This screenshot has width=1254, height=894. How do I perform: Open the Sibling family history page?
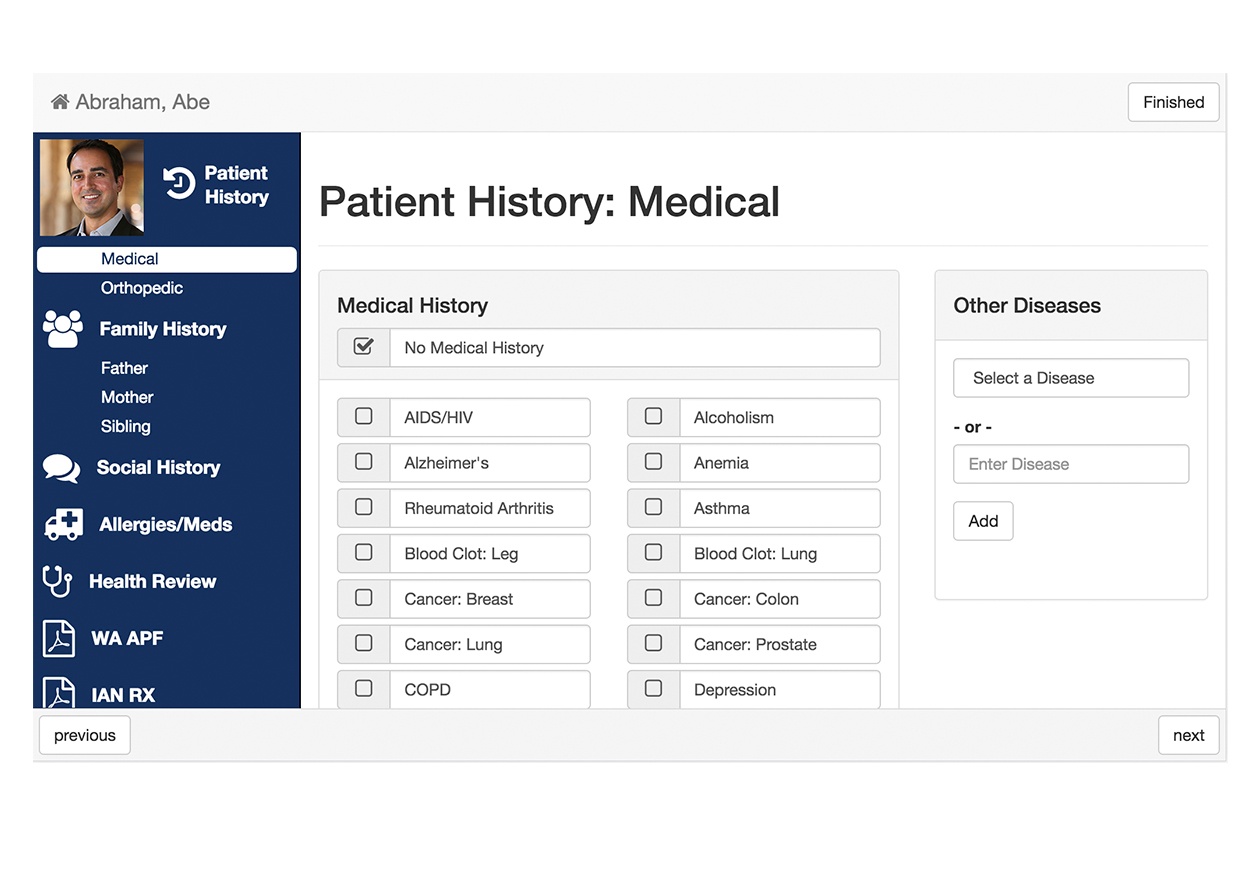pyautogui.click(x=126, y=426)
